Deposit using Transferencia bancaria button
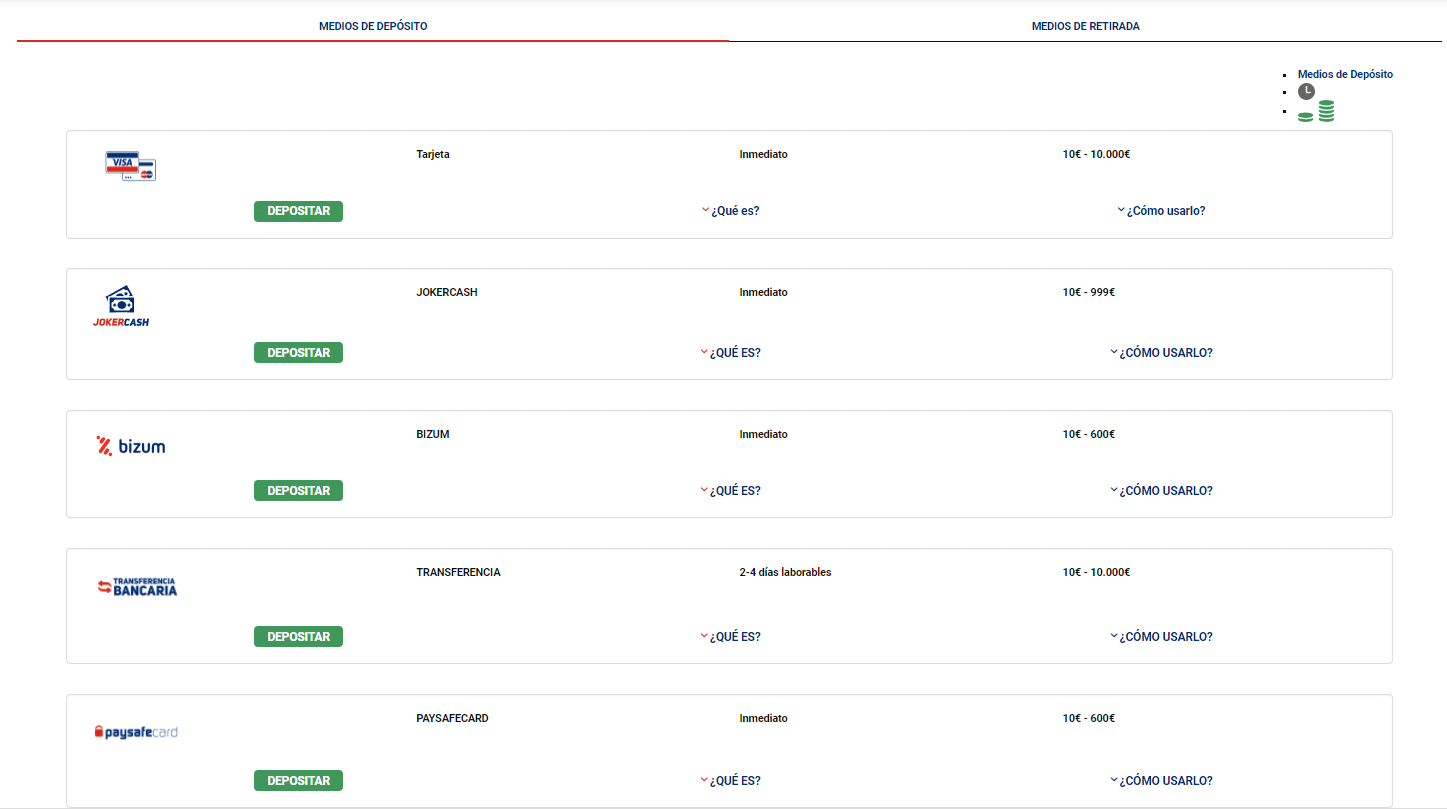The image size is (1447, 809). [x=298, y=637]
